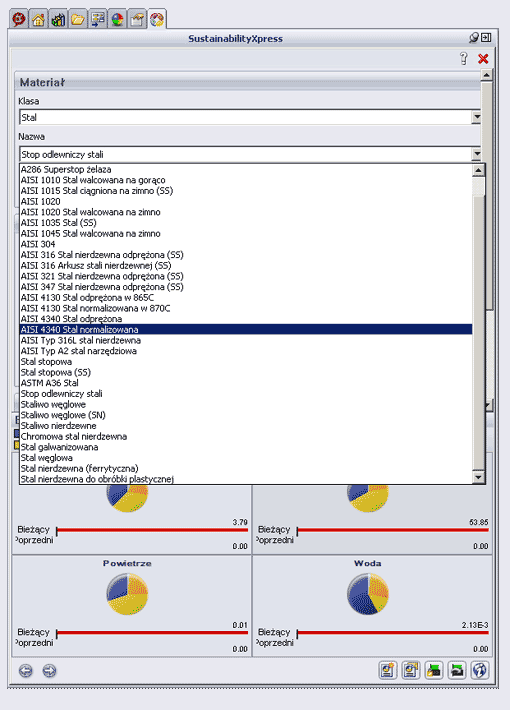Select the SustainabilityXpress tab icon
The height and width of the screenshot is (710, 510).
coord(157,19)
